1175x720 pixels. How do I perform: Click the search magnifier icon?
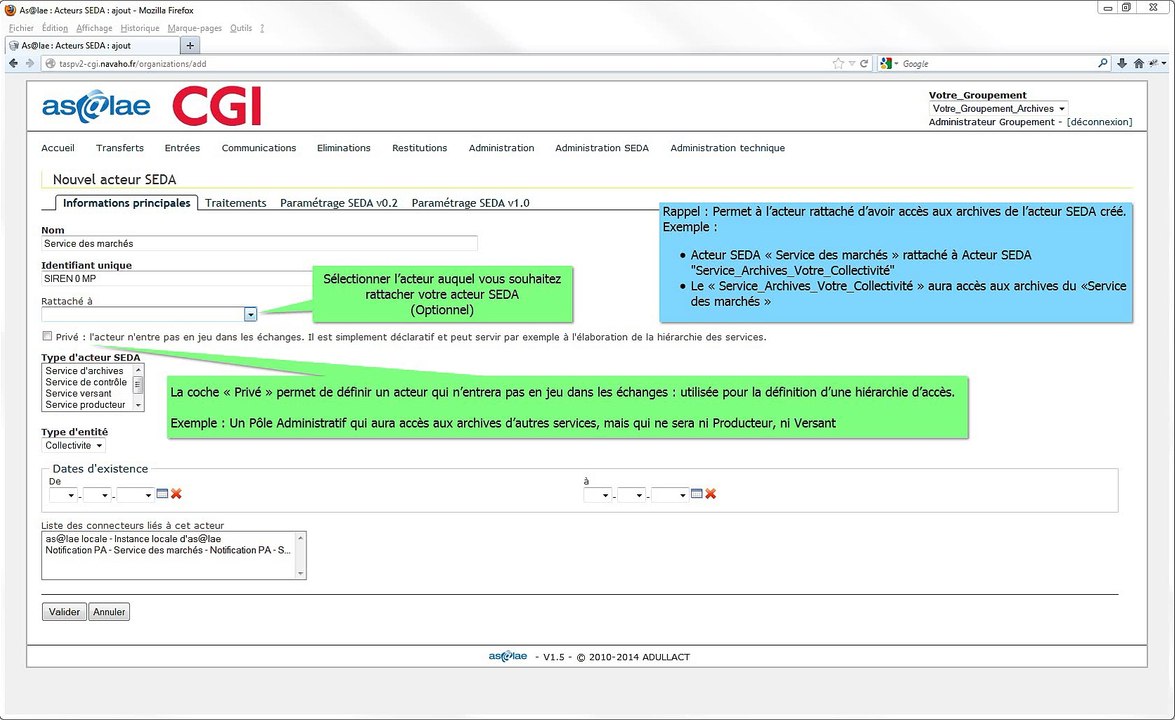1102,64
